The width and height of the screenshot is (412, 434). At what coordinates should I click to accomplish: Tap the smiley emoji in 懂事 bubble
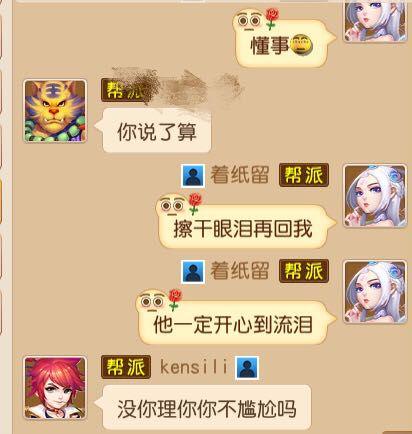302,45
